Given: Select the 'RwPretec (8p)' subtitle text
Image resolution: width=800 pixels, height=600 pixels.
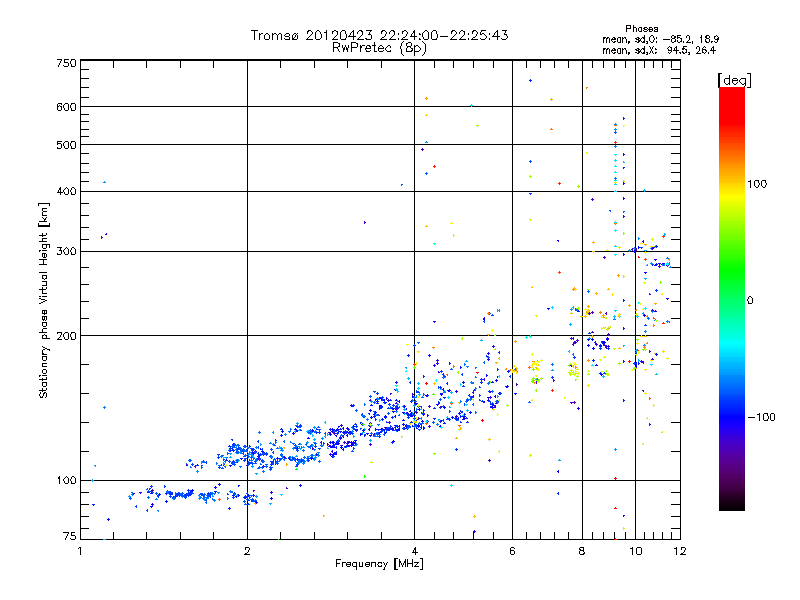Looking at the screenshot, I should click(x=379, y=48).
